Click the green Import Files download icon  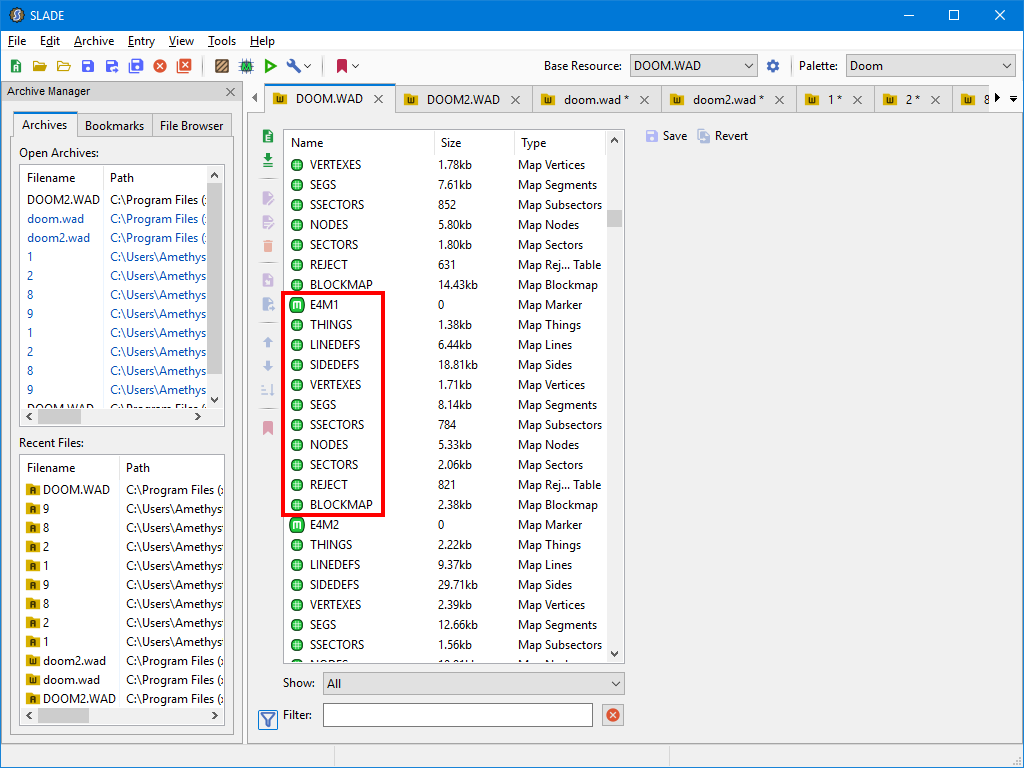[x=268, y=160]
